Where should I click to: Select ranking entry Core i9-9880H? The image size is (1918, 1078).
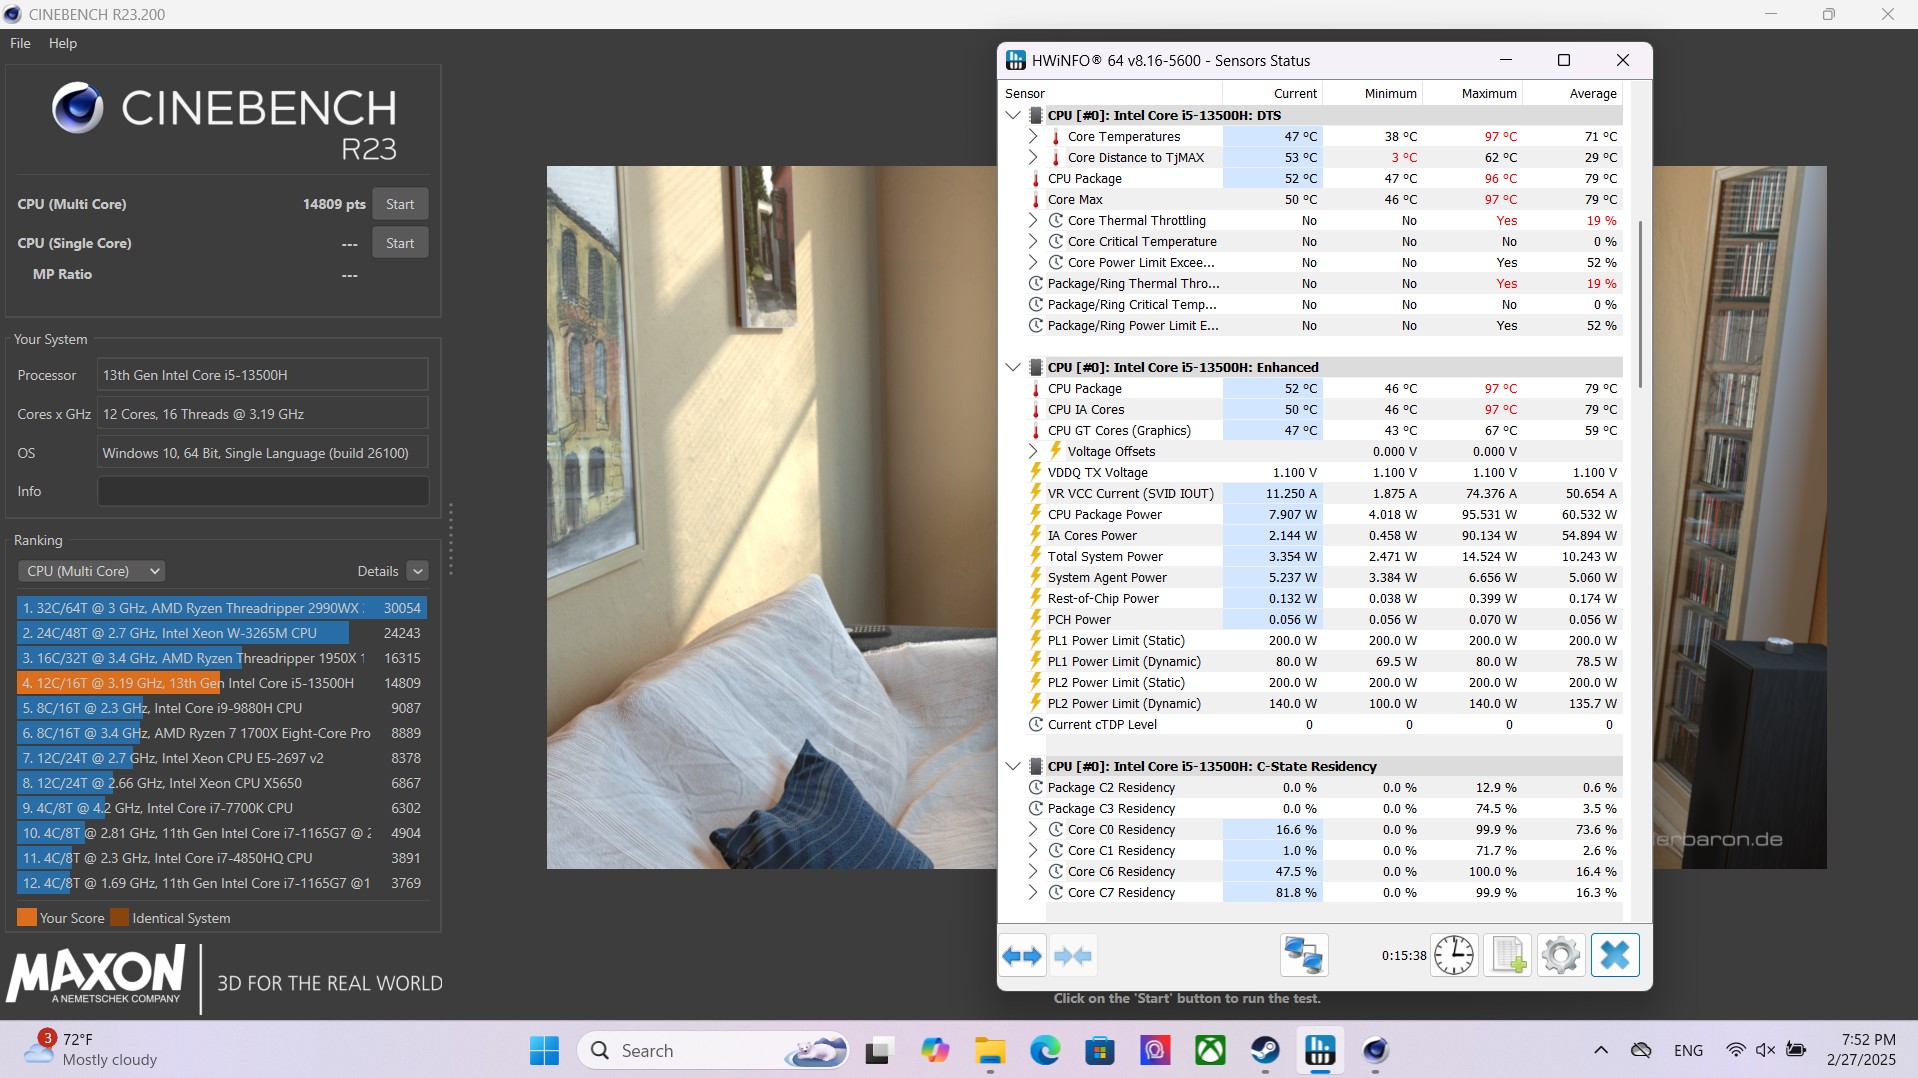pos(222,708)
